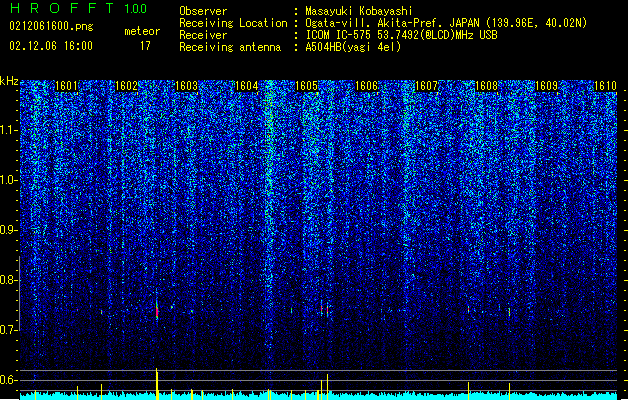Click the Receiving Location label
The height and width of the screenshot is (400, 629).
233,23
